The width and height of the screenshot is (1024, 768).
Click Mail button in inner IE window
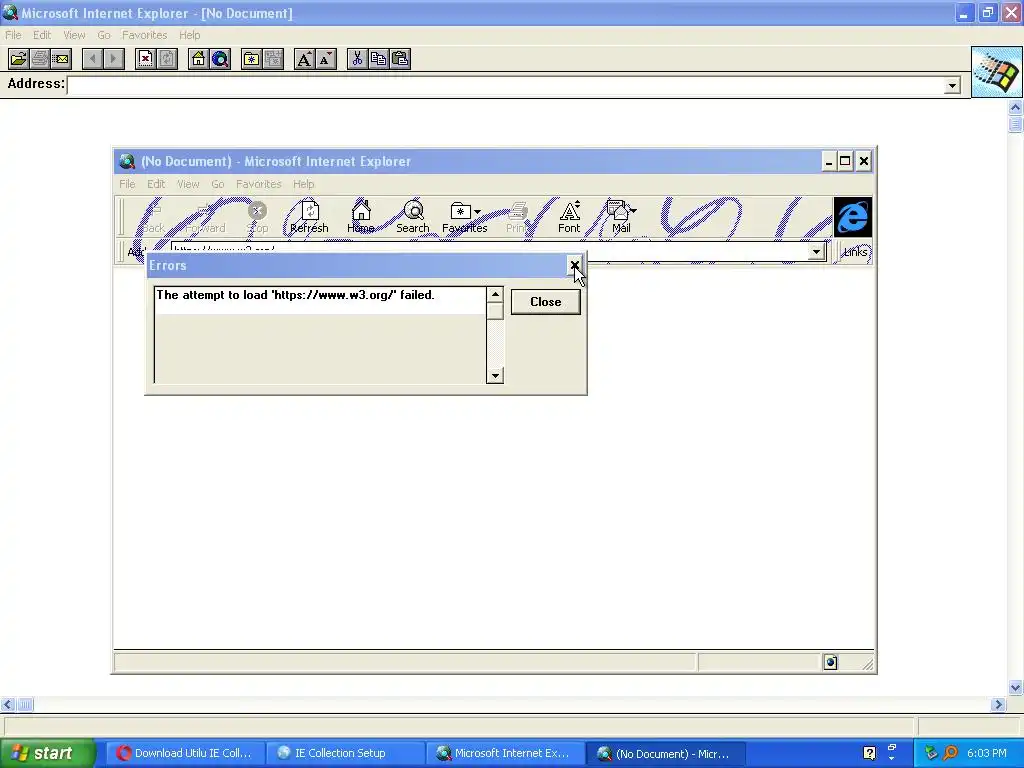point(621,217)
